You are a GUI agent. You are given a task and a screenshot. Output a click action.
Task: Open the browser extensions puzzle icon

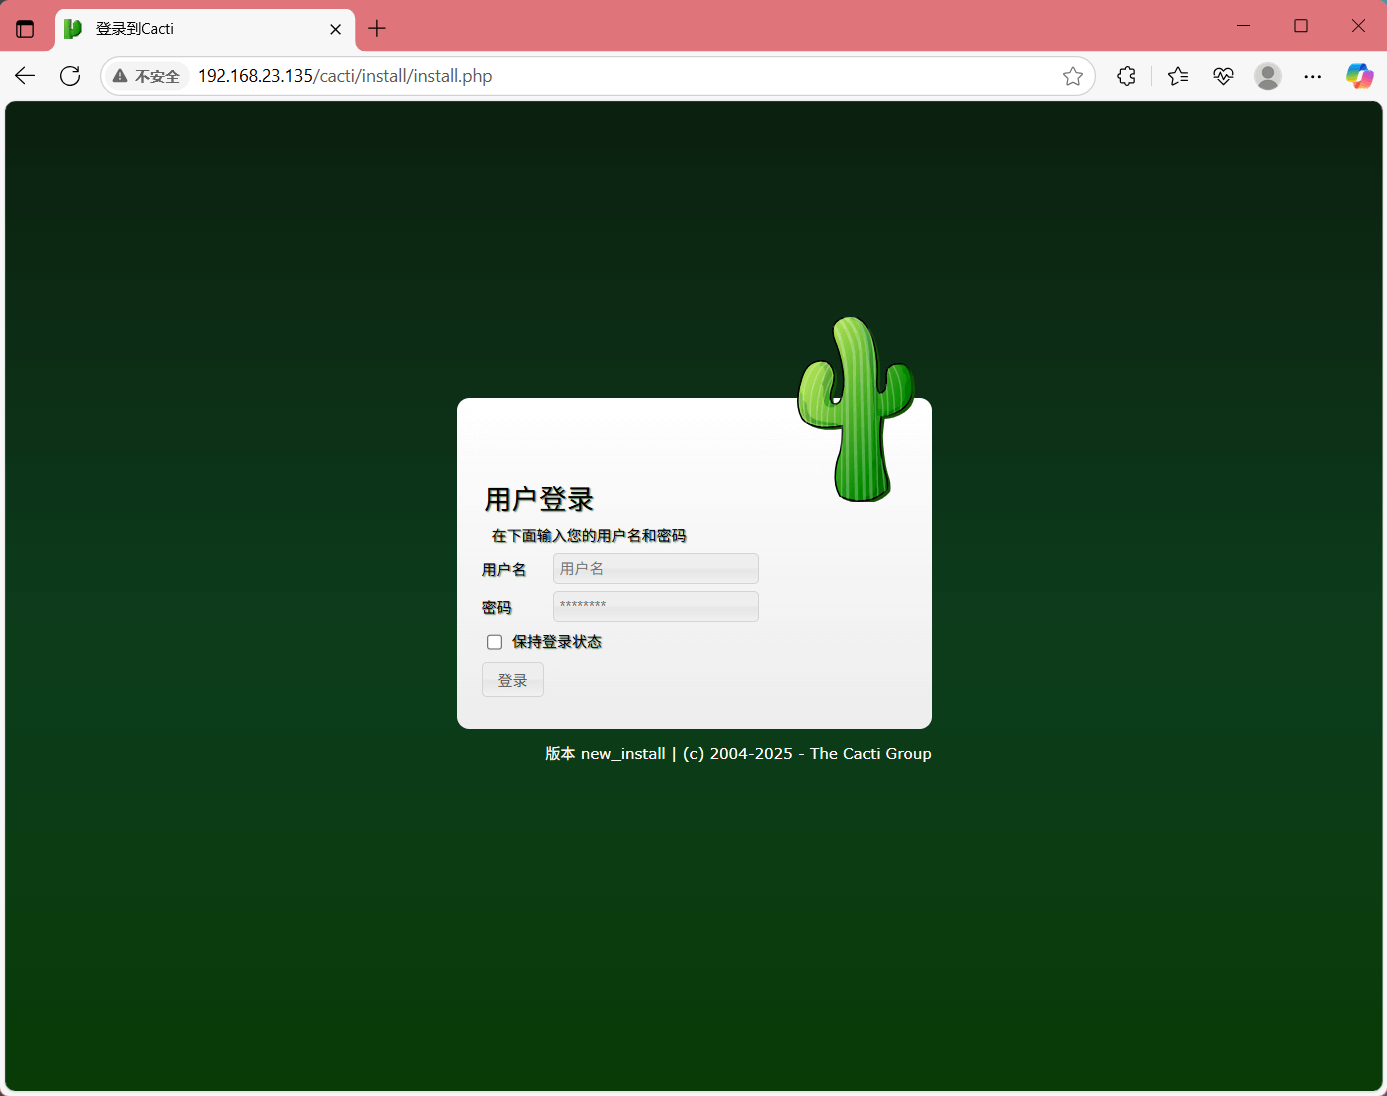1126,76
